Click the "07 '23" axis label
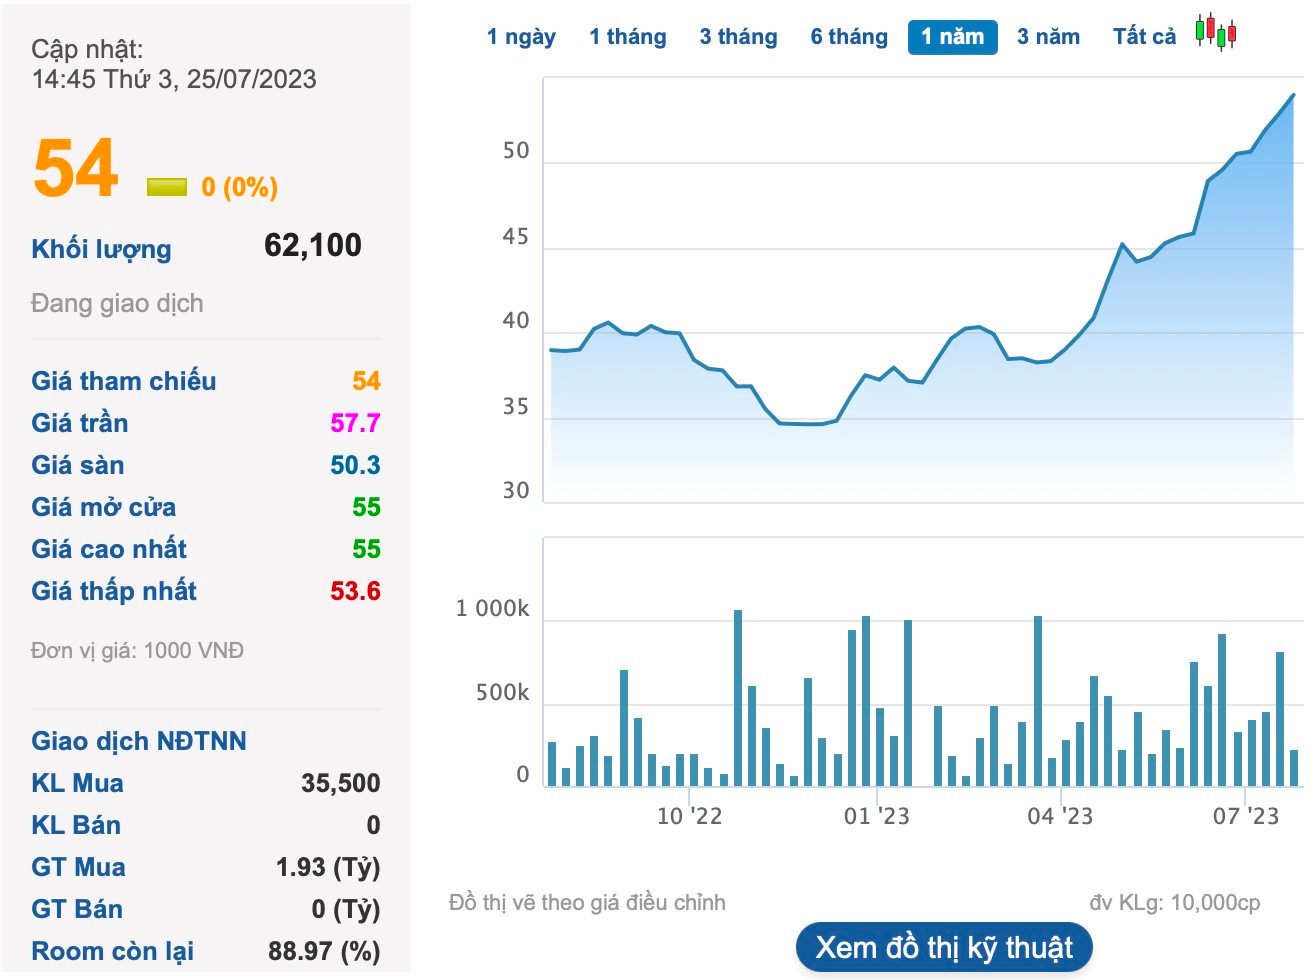Viewport: 1316px width, 980px height. (1246, 817)
